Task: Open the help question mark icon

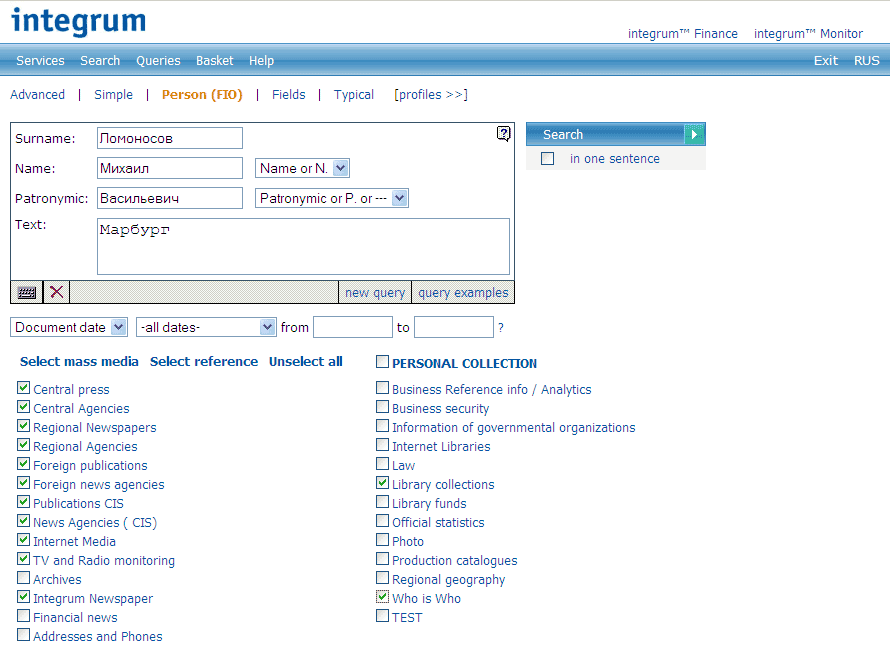Action: 504,134
